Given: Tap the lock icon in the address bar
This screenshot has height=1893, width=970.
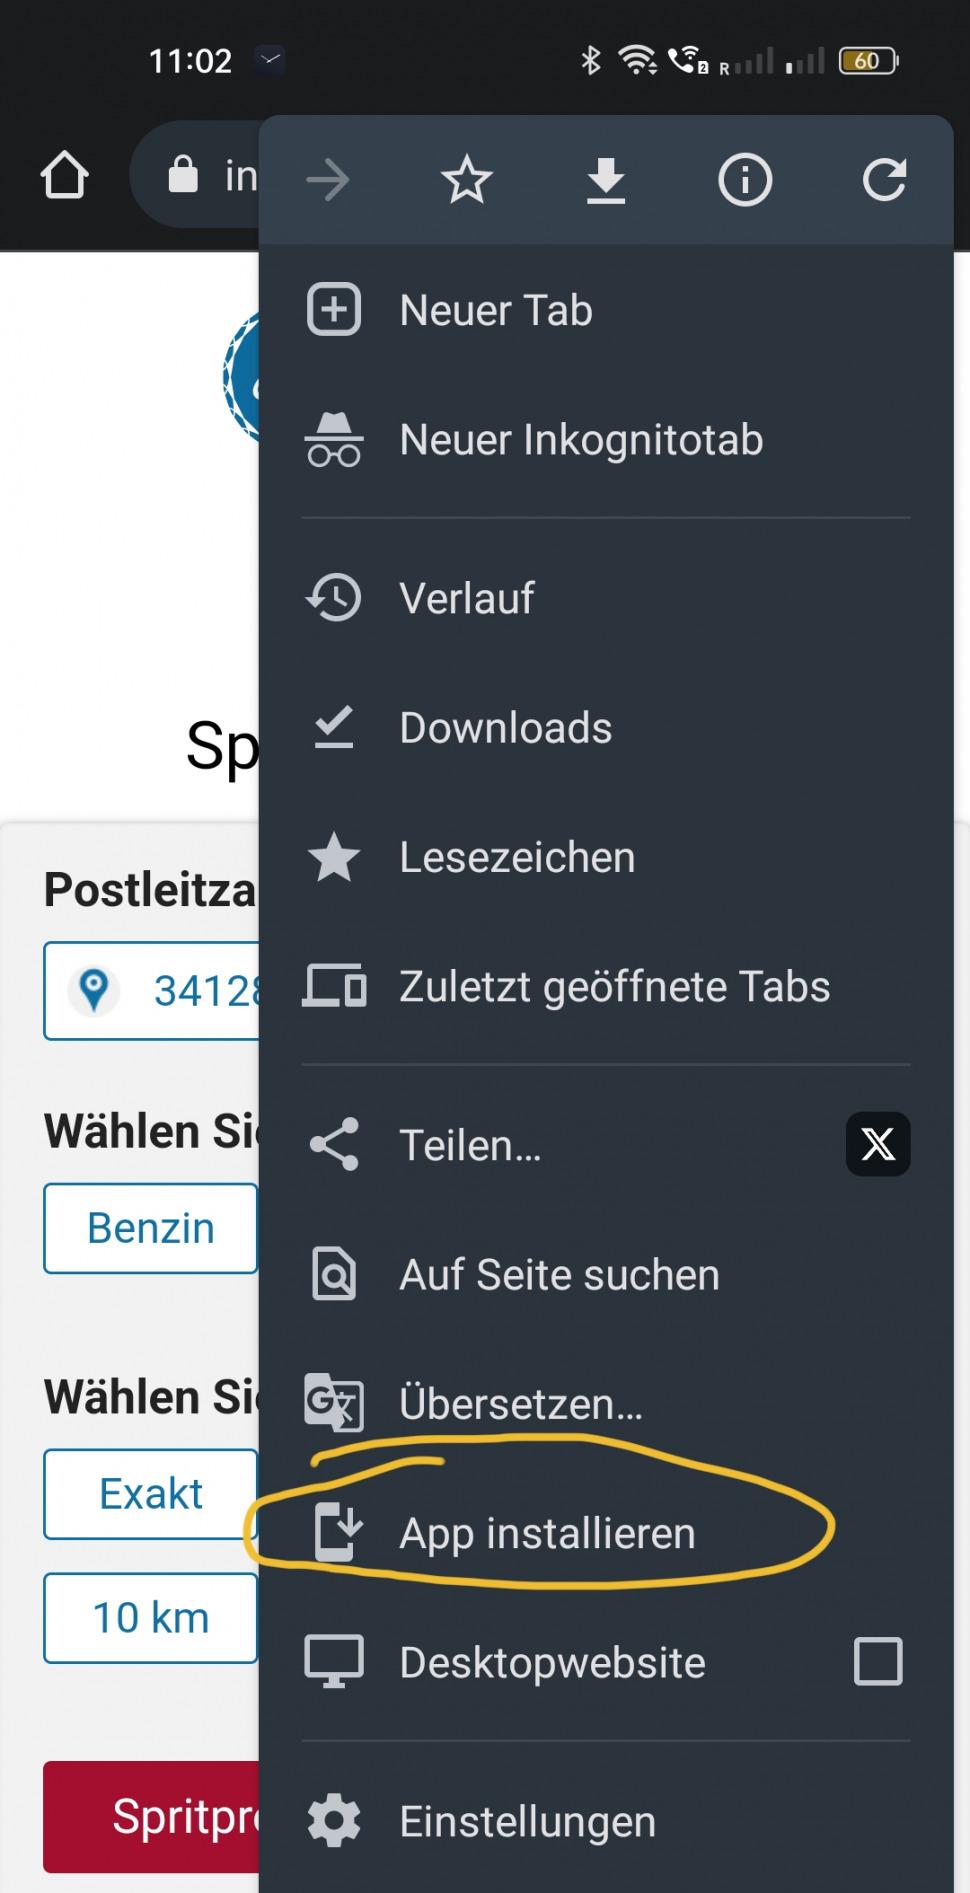Looking at the screenshot, I should (x=183, y=175).
